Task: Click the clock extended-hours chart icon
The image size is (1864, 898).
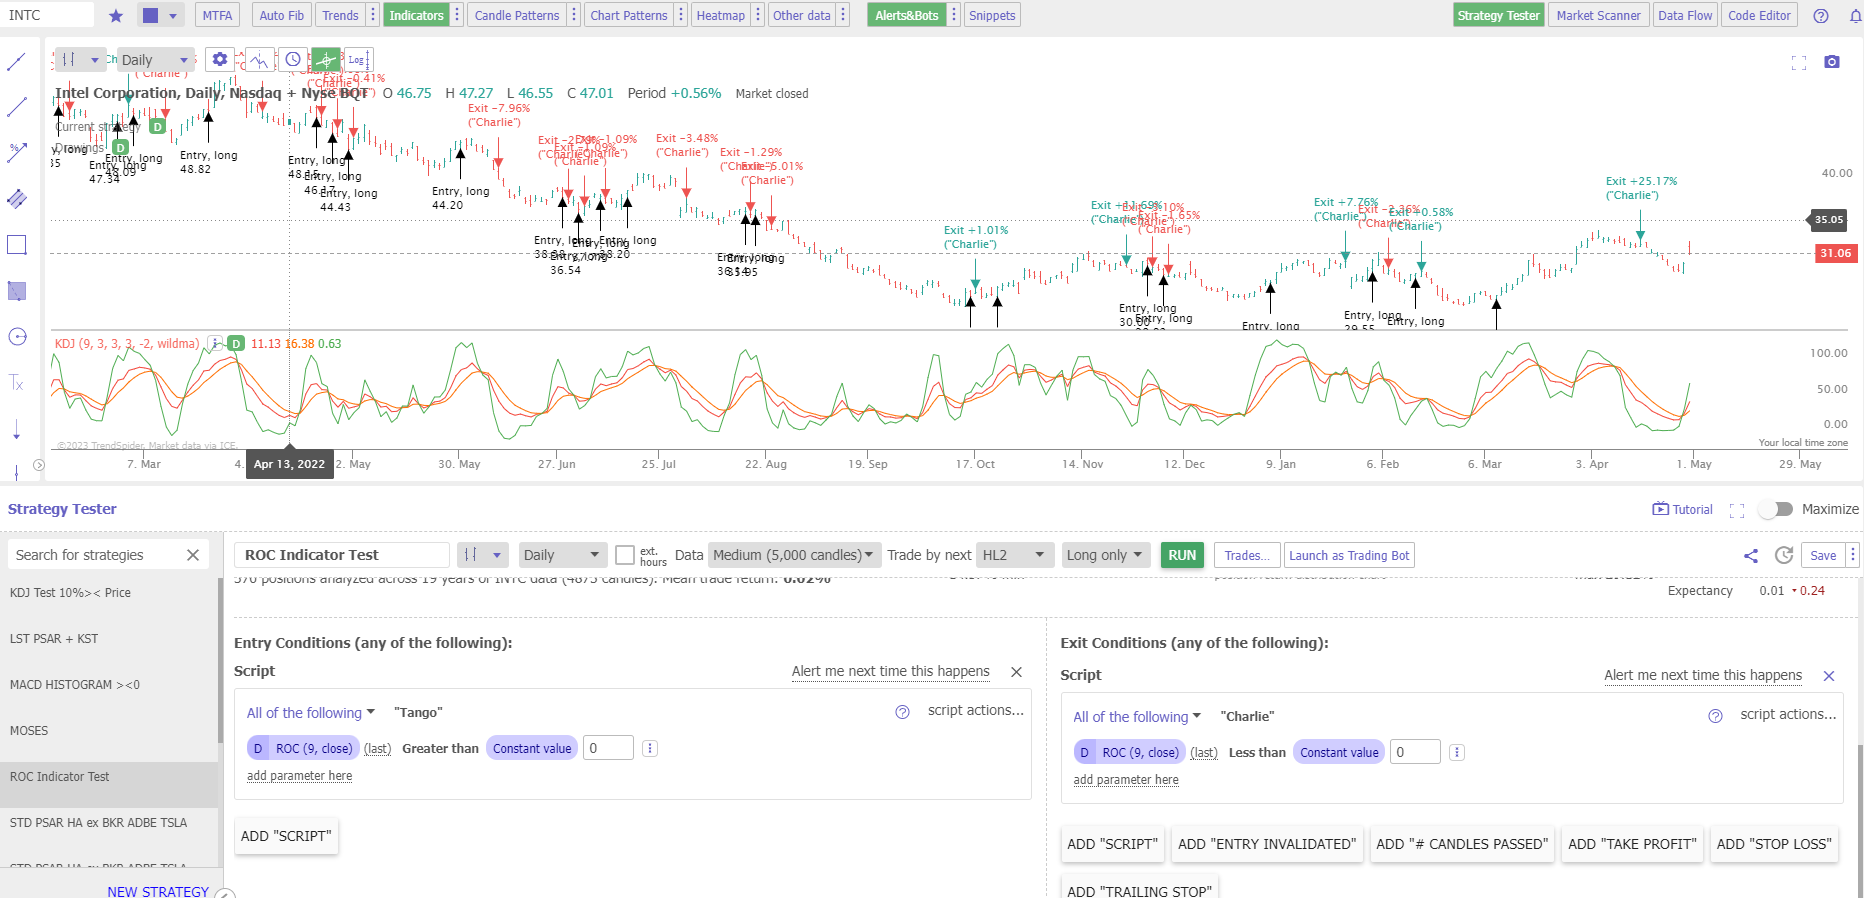Action: (x=293, y=60)
